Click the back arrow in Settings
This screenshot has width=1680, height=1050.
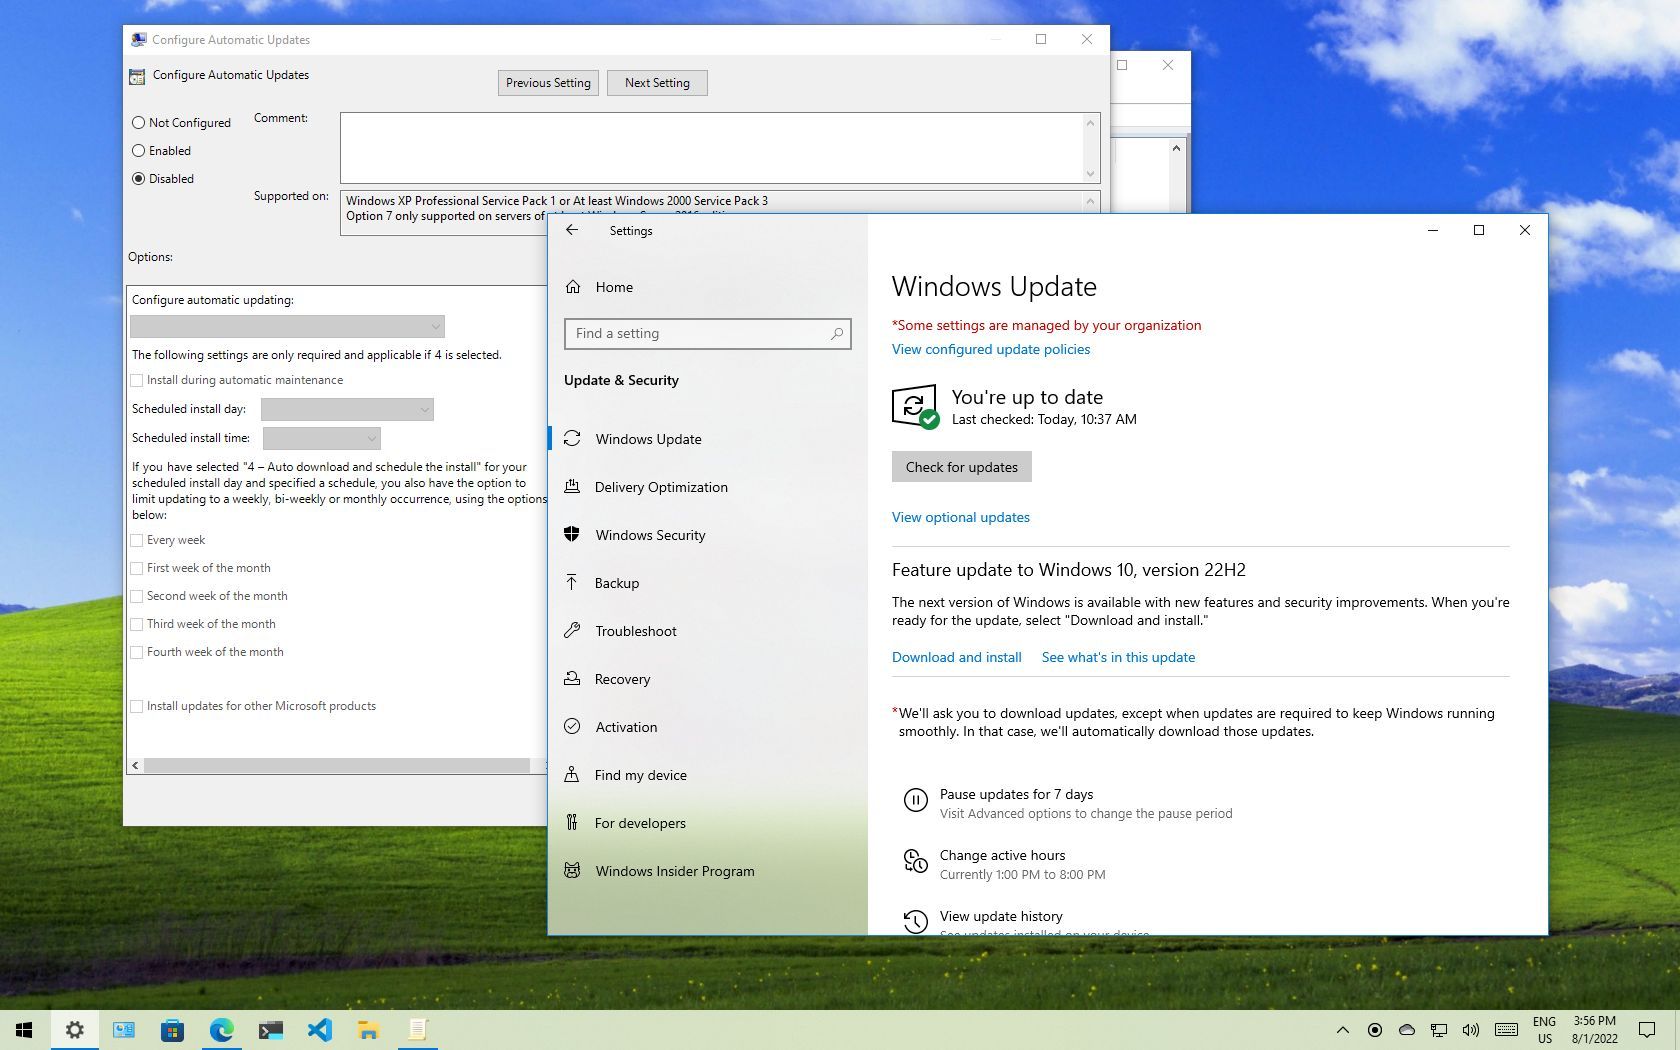coord(573,230)
